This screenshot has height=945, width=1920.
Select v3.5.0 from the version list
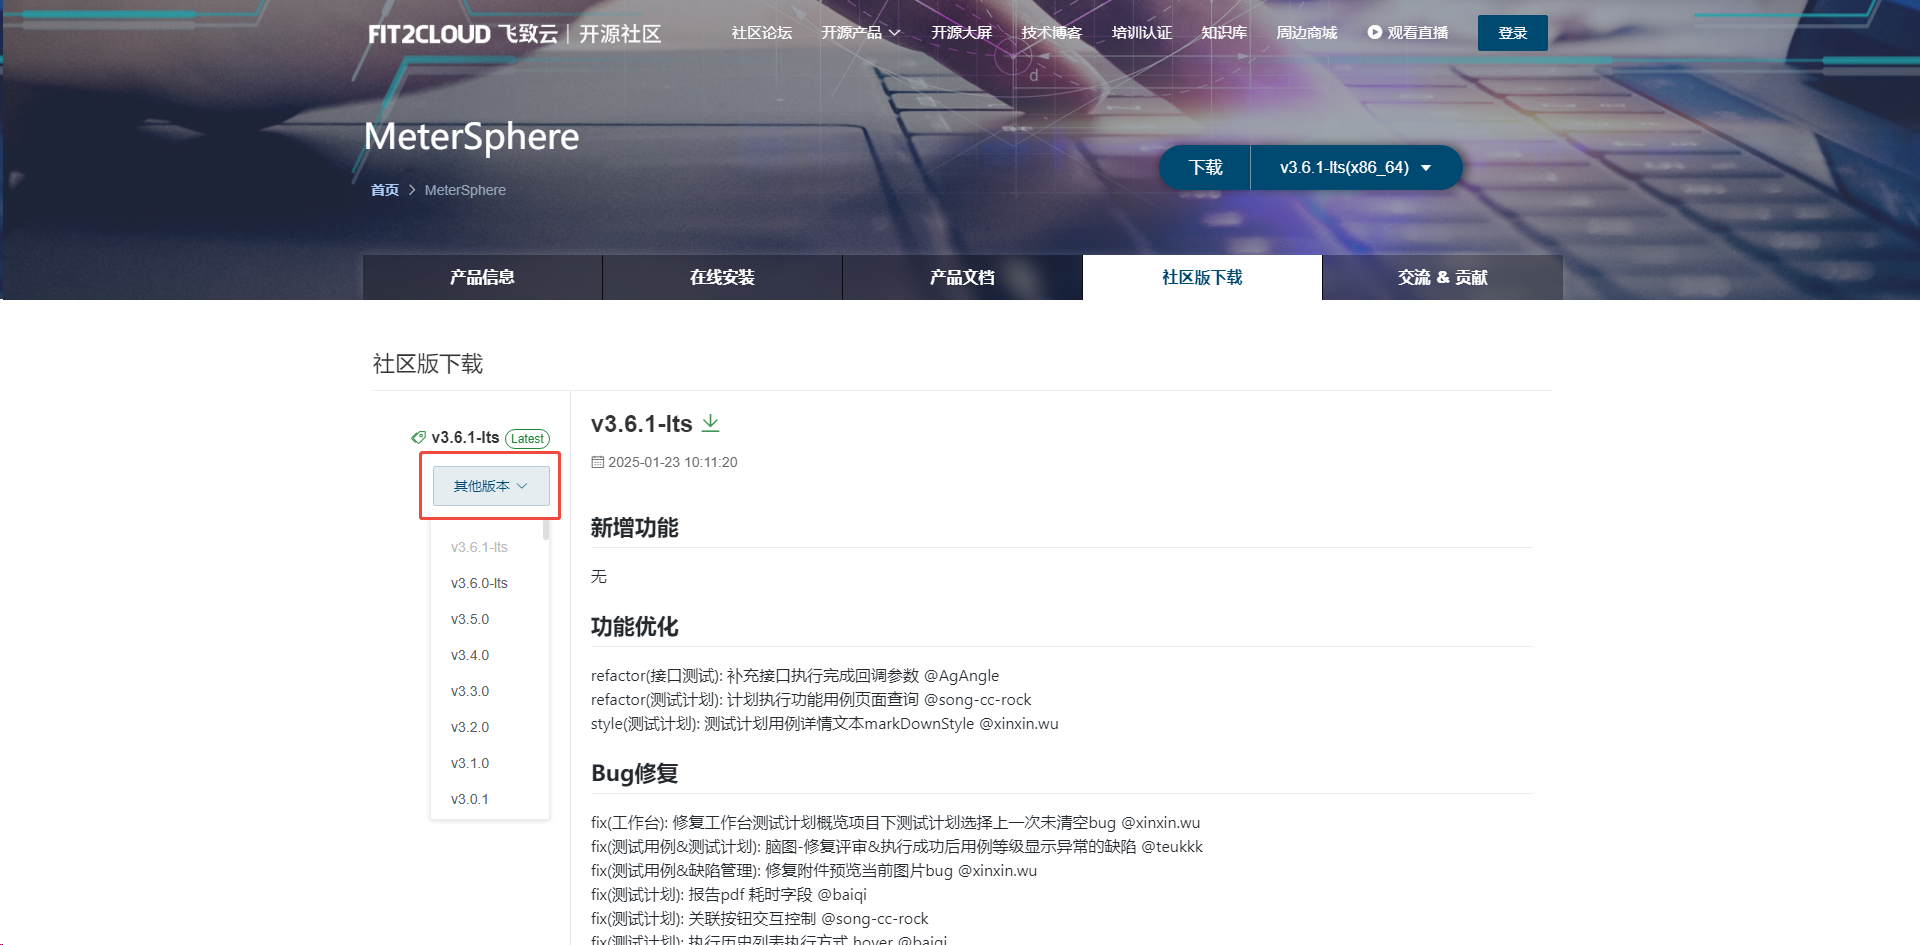click(469, 618)
